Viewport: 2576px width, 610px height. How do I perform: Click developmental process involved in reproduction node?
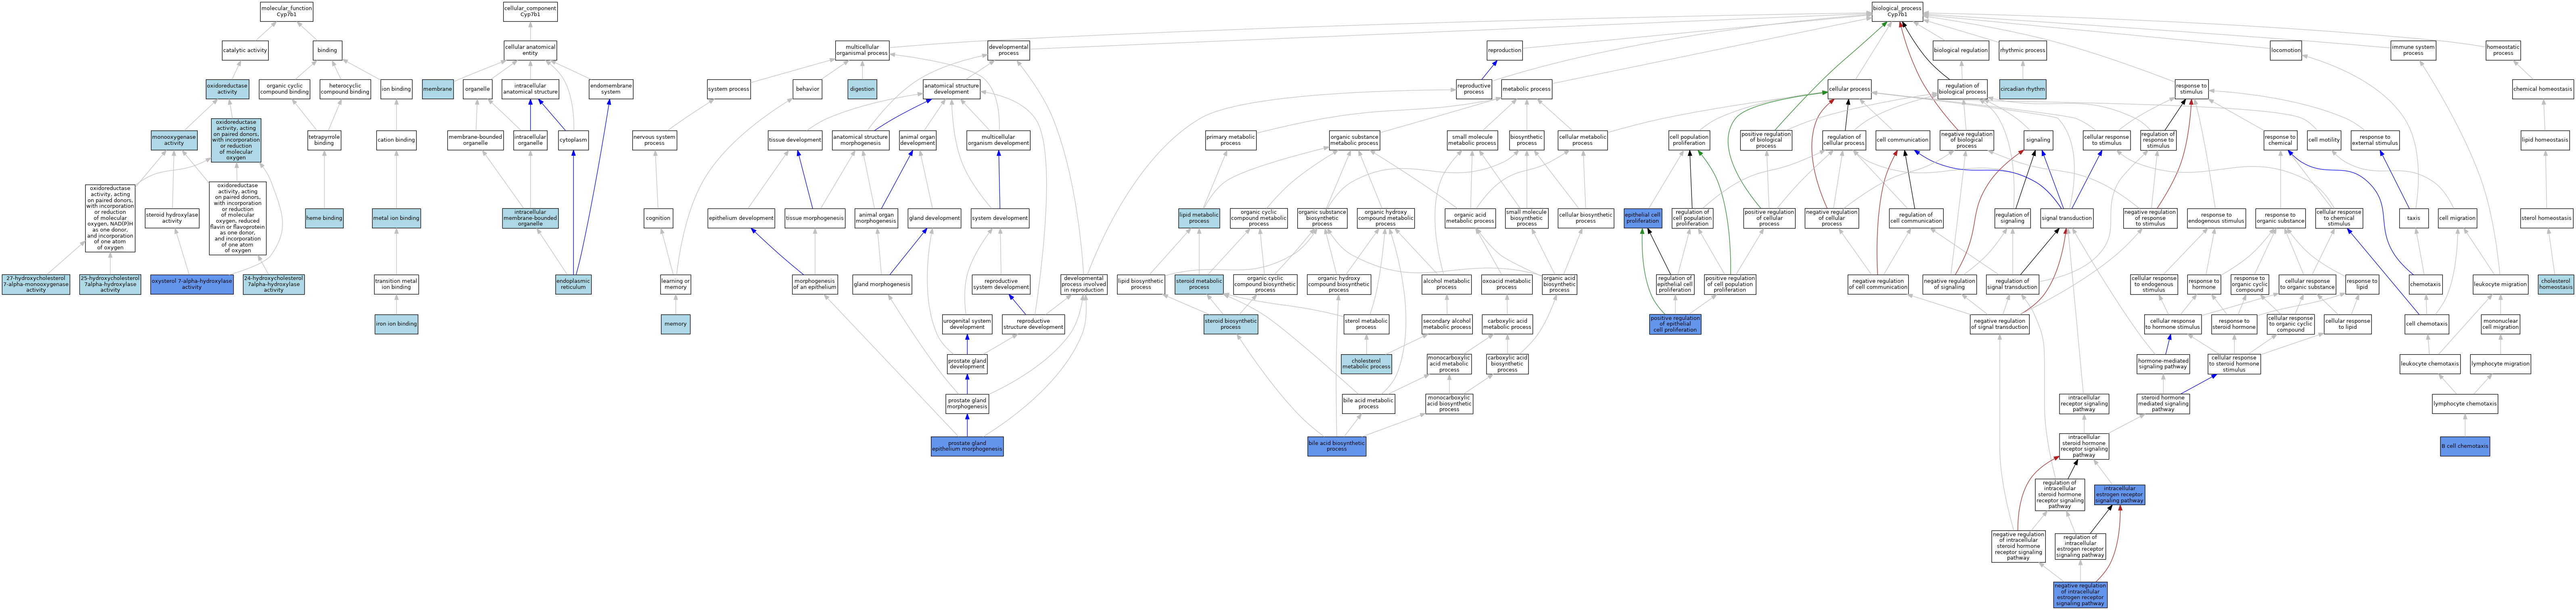pyautogui.click(x=1084, y=284)
